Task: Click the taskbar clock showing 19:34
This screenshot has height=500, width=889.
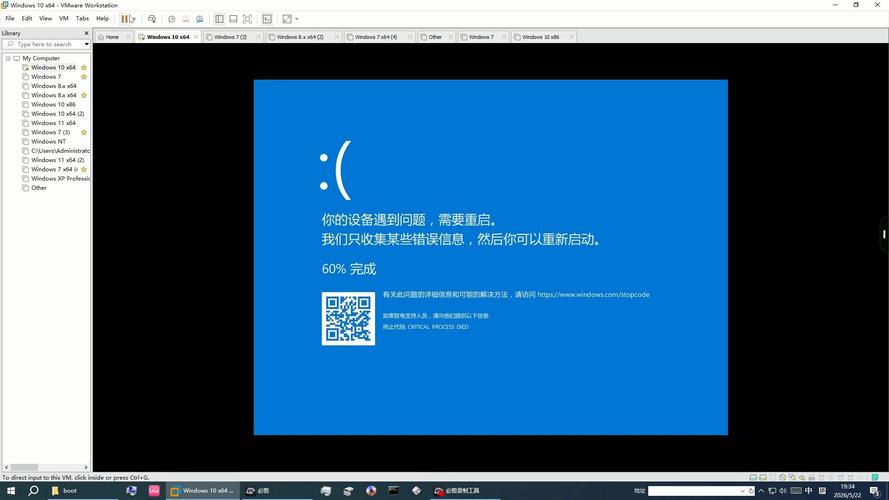Action: (848, 491)
